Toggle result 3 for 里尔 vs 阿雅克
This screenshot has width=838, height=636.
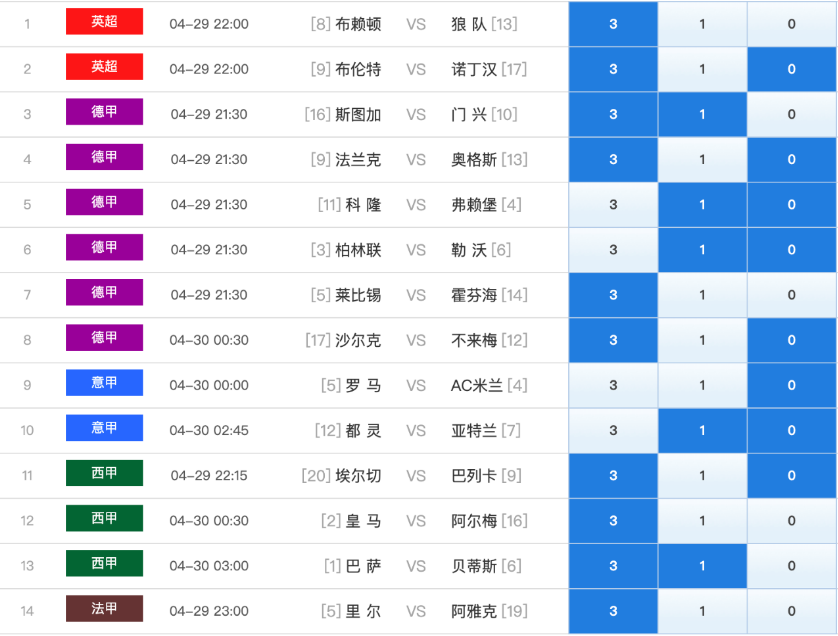tap(613, 611)
